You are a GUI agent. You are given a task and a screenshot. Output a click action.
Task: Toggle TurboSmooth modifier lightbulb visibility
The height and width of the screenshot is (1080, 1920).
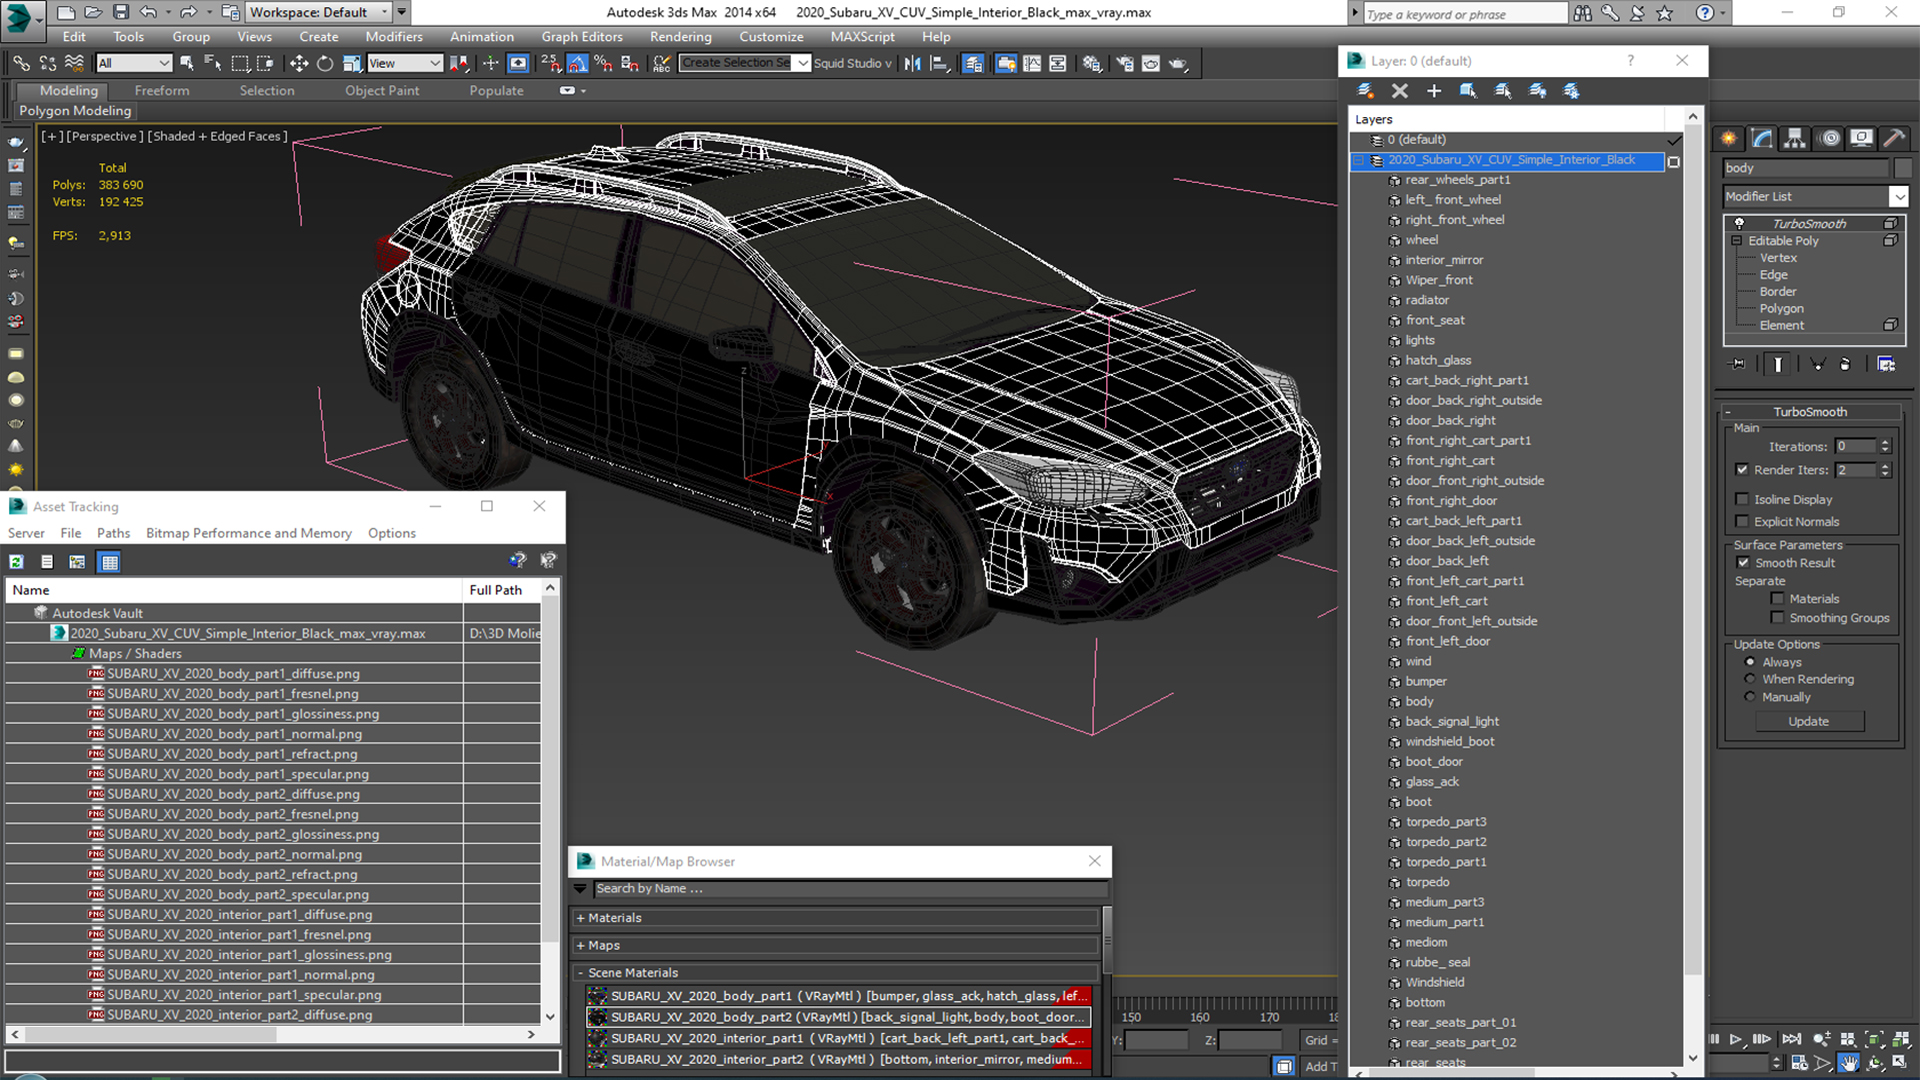coord(1739,224)
